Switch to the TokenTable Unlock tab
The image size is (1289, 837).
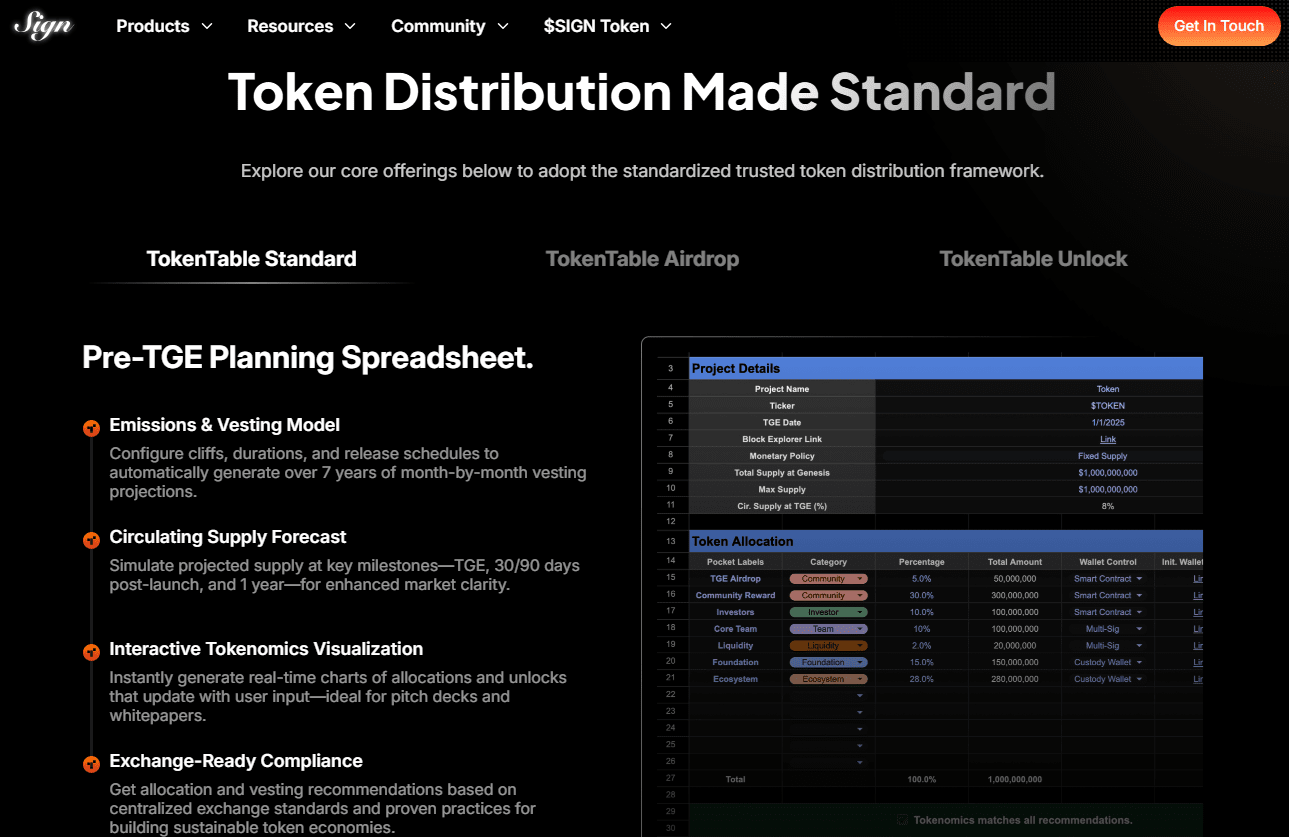tap(1033, 259)
